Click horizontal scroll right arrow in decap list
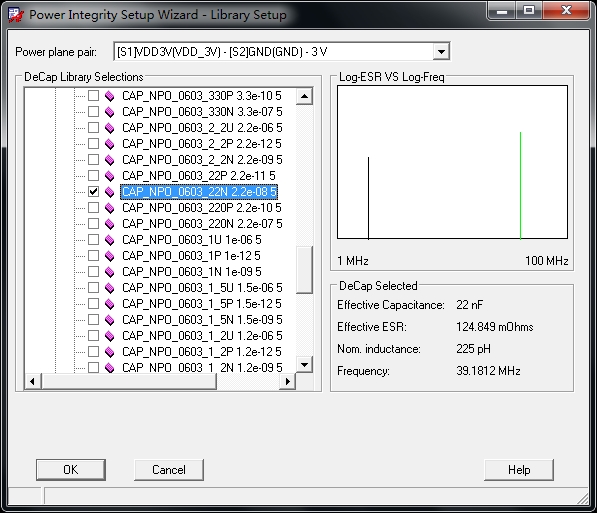 click(287, 381)
